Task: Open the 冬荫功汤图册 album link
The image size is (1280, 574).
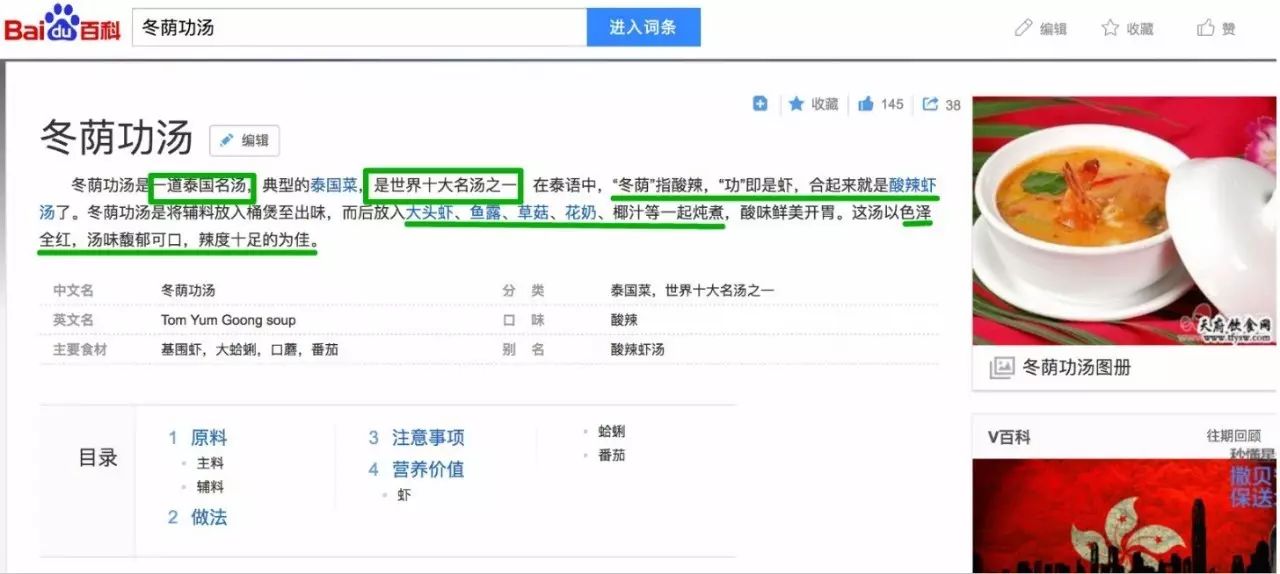Action: point(1077,368)
